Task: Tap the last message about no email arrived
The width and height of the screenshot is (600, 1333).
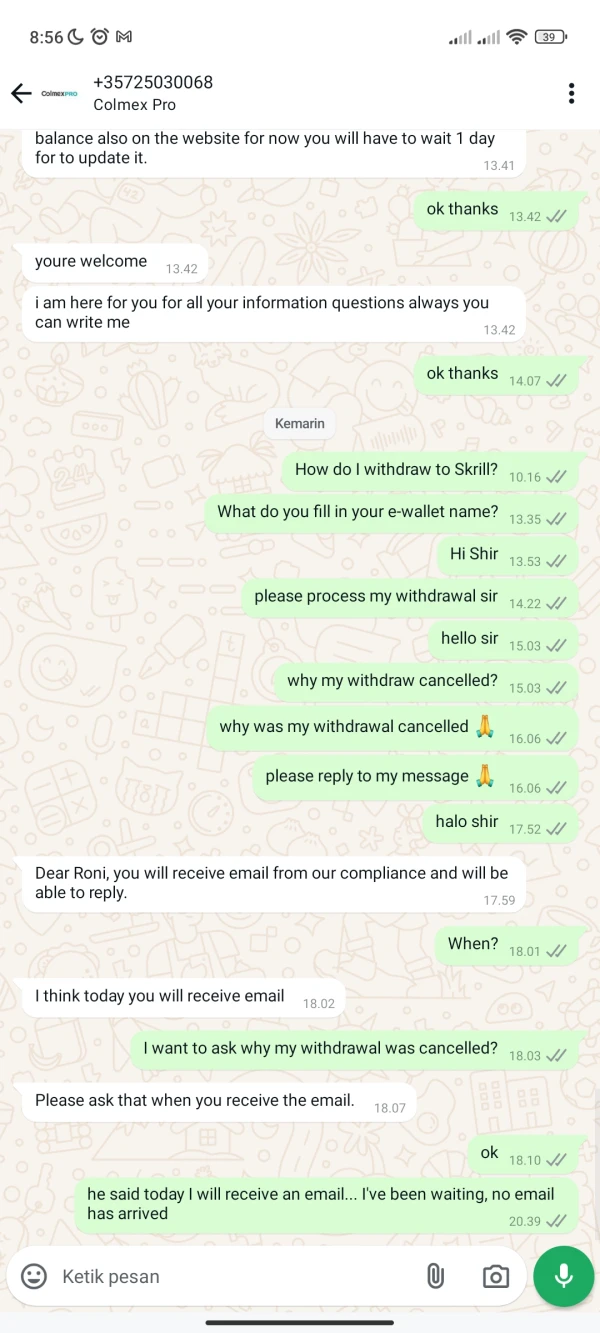Action: [x=326, y=1204]
